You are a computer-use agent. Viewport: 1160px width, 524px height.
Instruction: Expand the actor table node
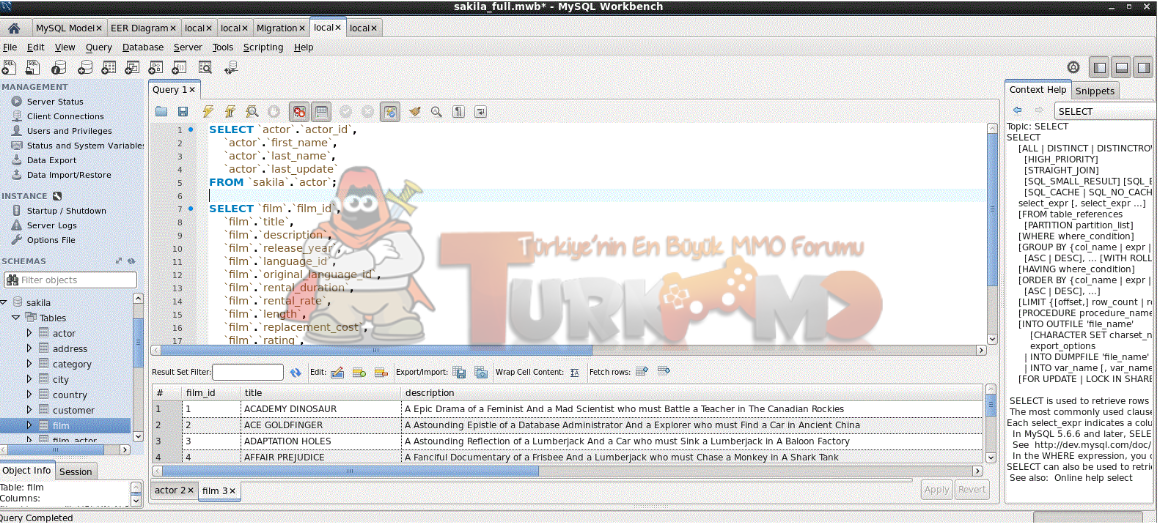point(30,333)
